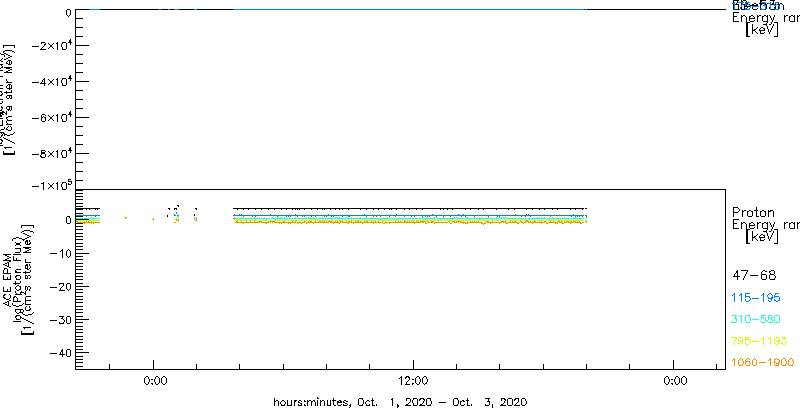Click the orange 1060-1900 legend label
Image resolution: width=800 pixels, height=410 pixels.
[763, 363]
